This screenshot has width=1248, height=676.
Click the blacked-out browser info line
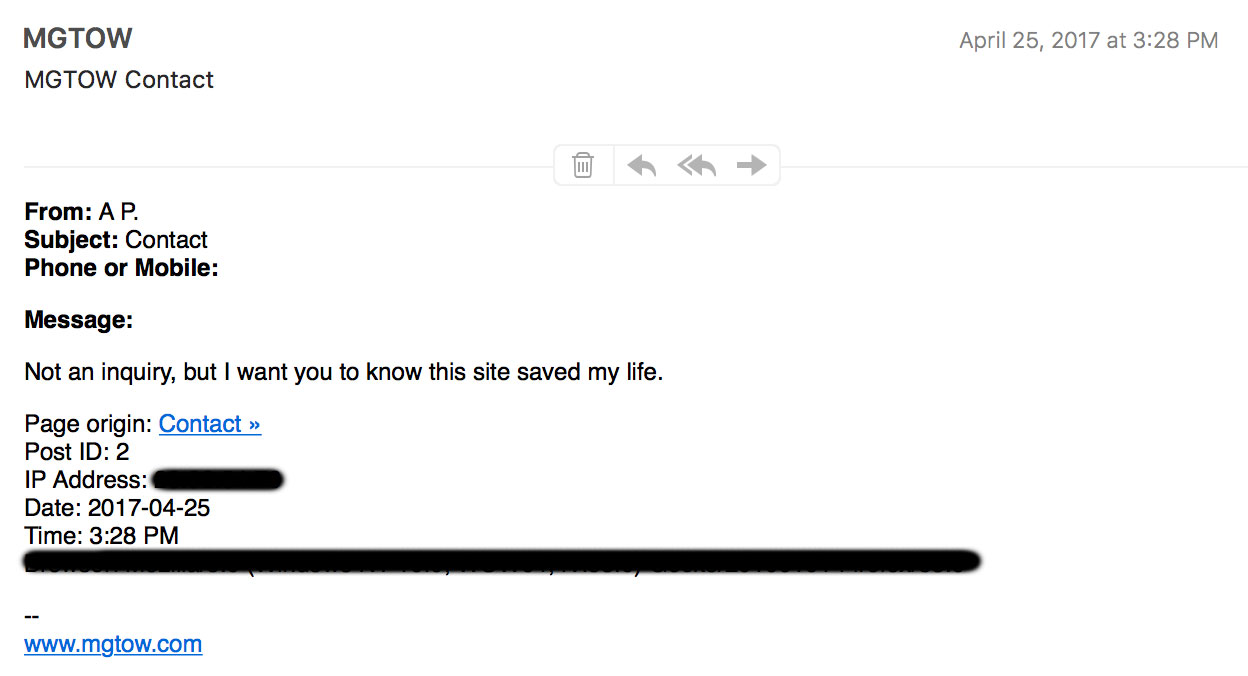[x=500, y=561]
